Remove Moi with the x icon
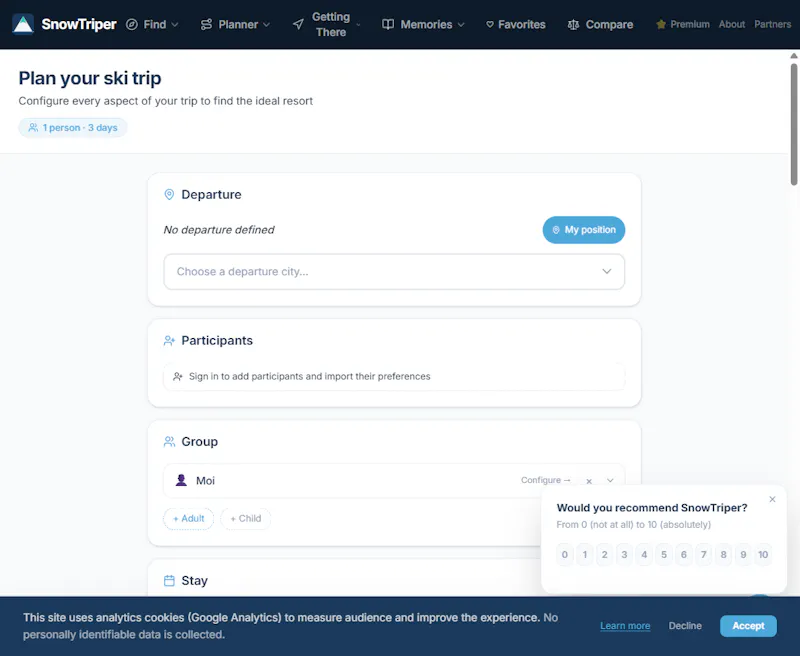 pos(589,481)
